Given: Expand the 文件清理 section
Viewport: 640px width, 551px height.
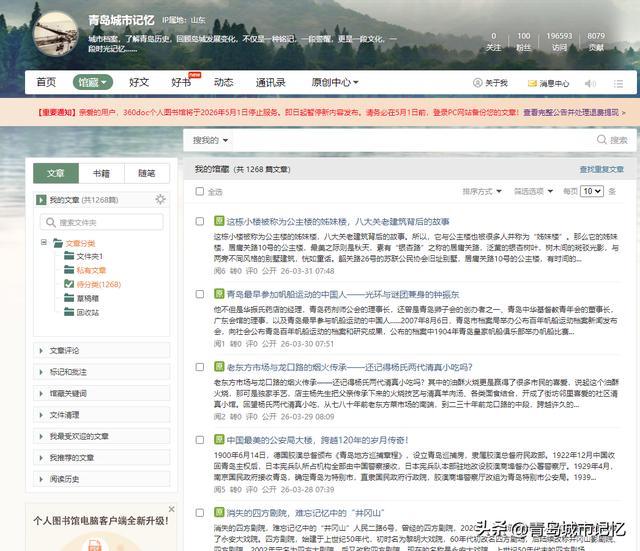Looking at the screenshot, I should (x=101, y=415).
